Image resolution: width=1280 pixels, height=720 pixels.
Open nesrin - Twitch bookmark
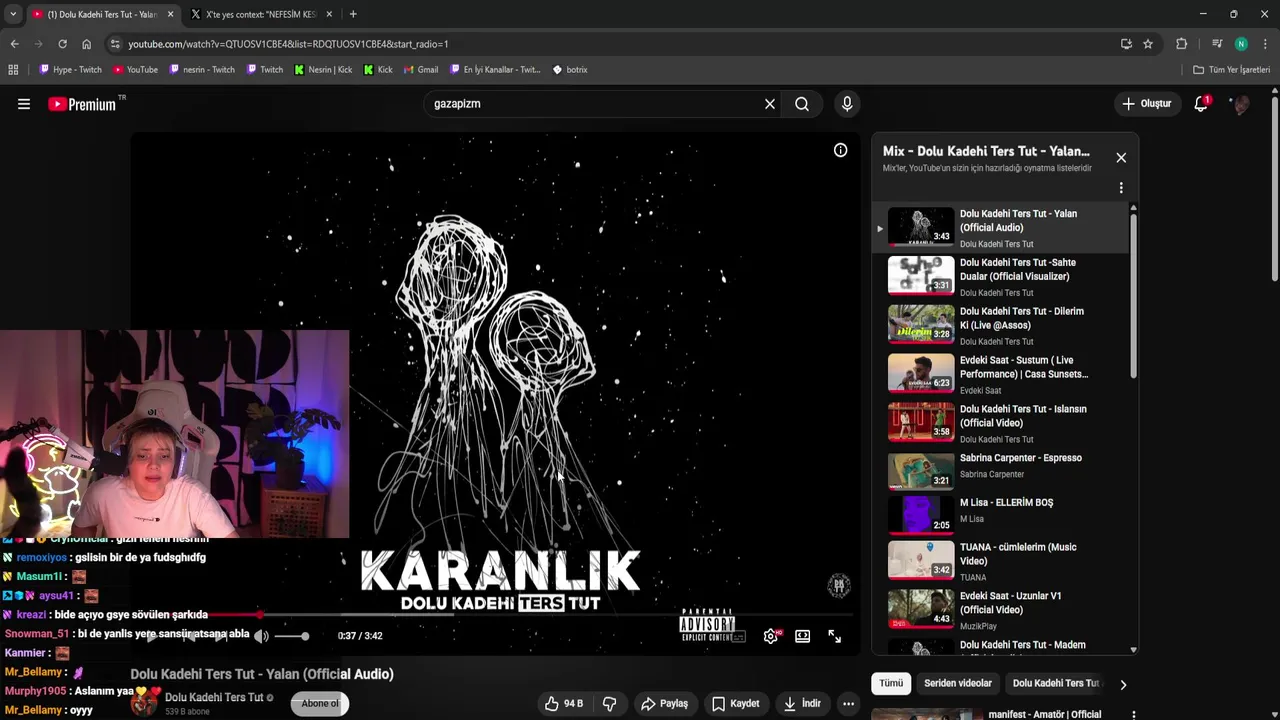point(202,70)
